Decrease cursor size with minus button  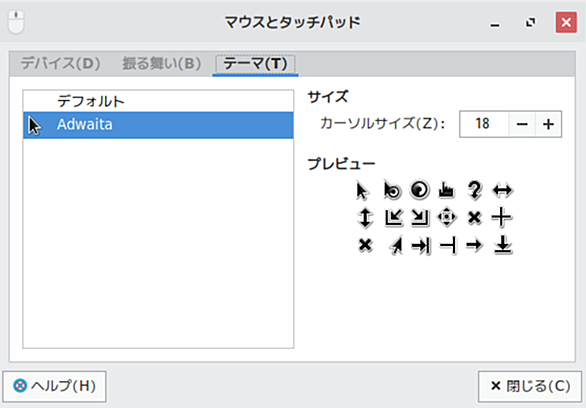(x=522, y=124)
